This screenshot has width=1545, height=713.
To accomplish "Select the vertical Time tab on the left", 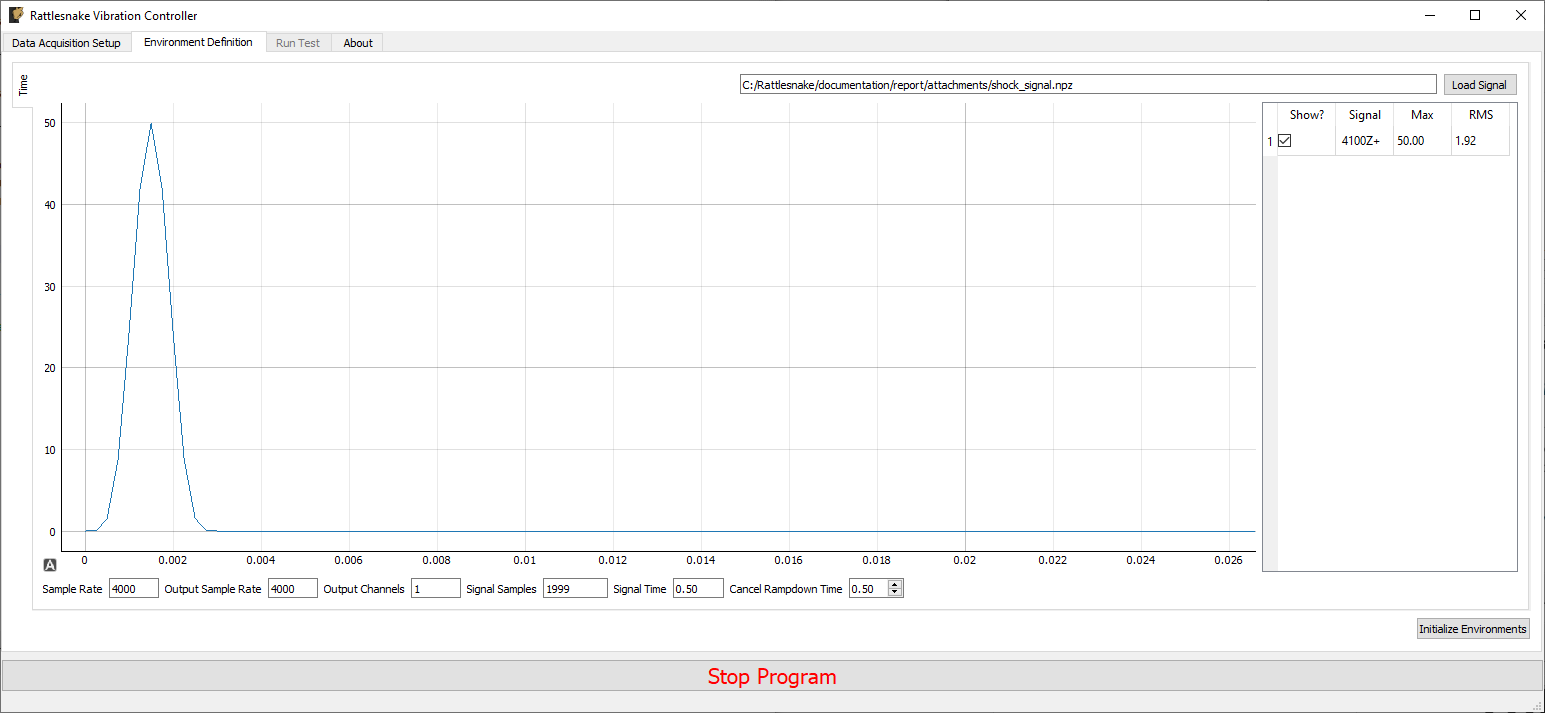I will pos(22,84).
